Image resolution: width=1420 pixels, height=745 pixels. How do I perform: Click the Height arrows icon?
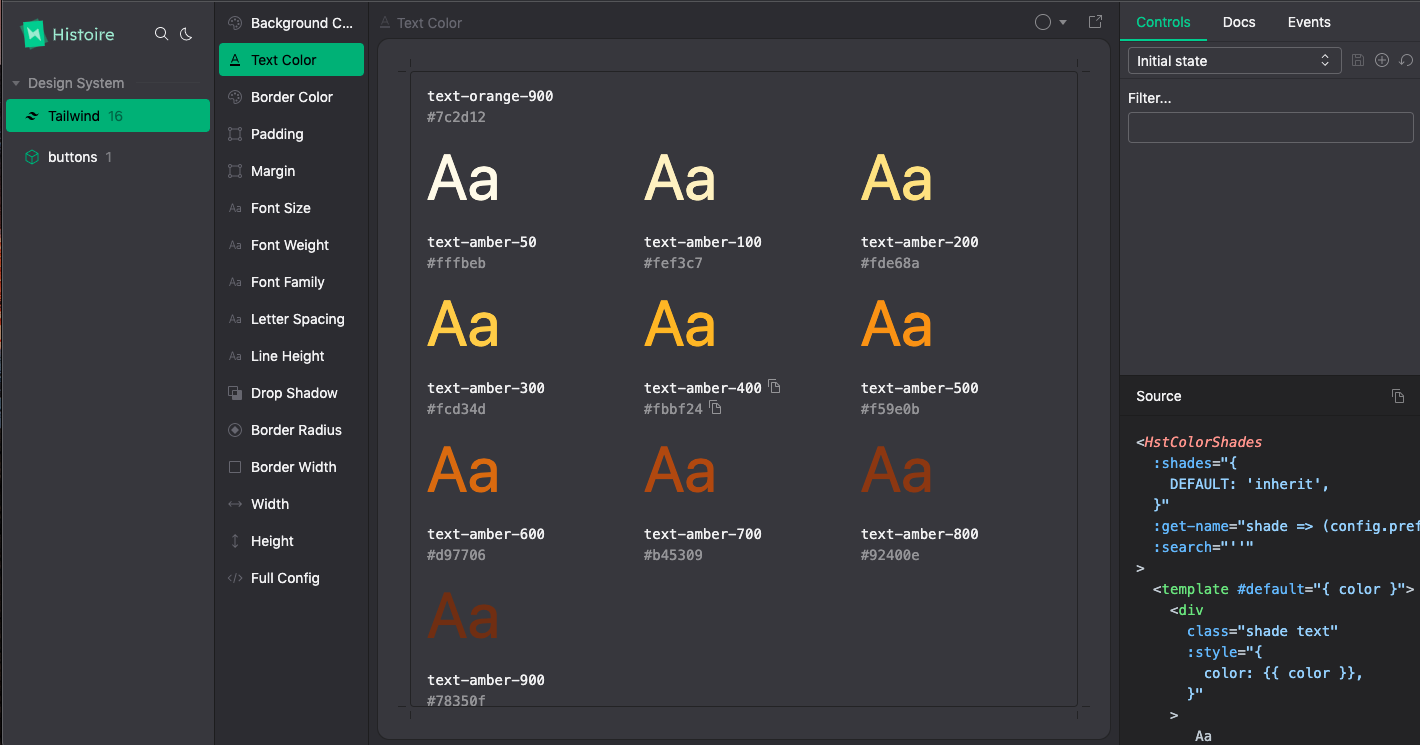(235, 541)
